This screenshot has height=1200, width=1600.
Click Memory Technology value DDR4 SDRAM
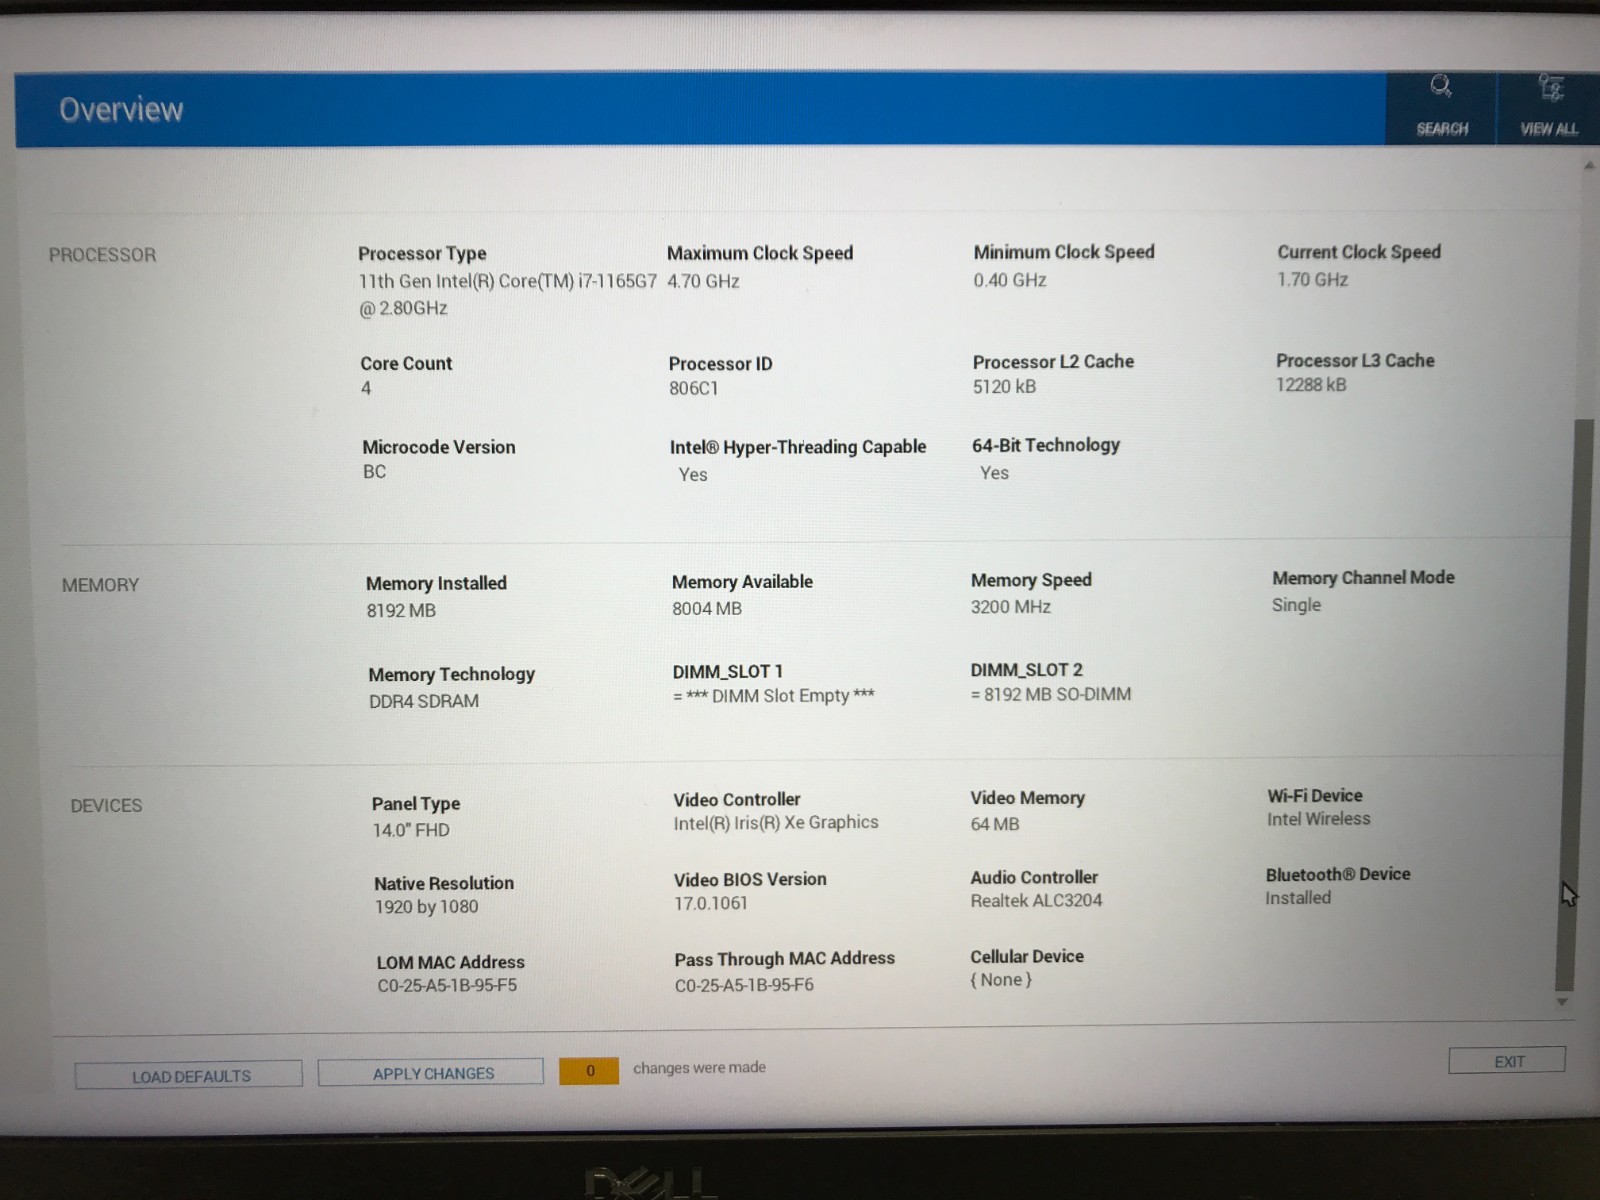pyautogui.click(x=424, y=701)
